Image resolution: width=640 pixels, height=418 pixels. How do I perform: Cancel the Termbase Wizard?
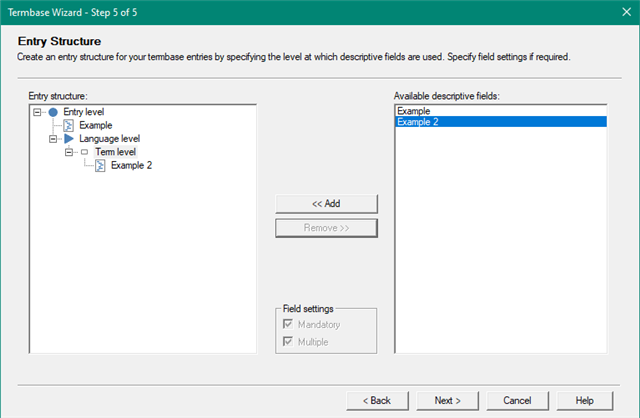click(517, 400)
